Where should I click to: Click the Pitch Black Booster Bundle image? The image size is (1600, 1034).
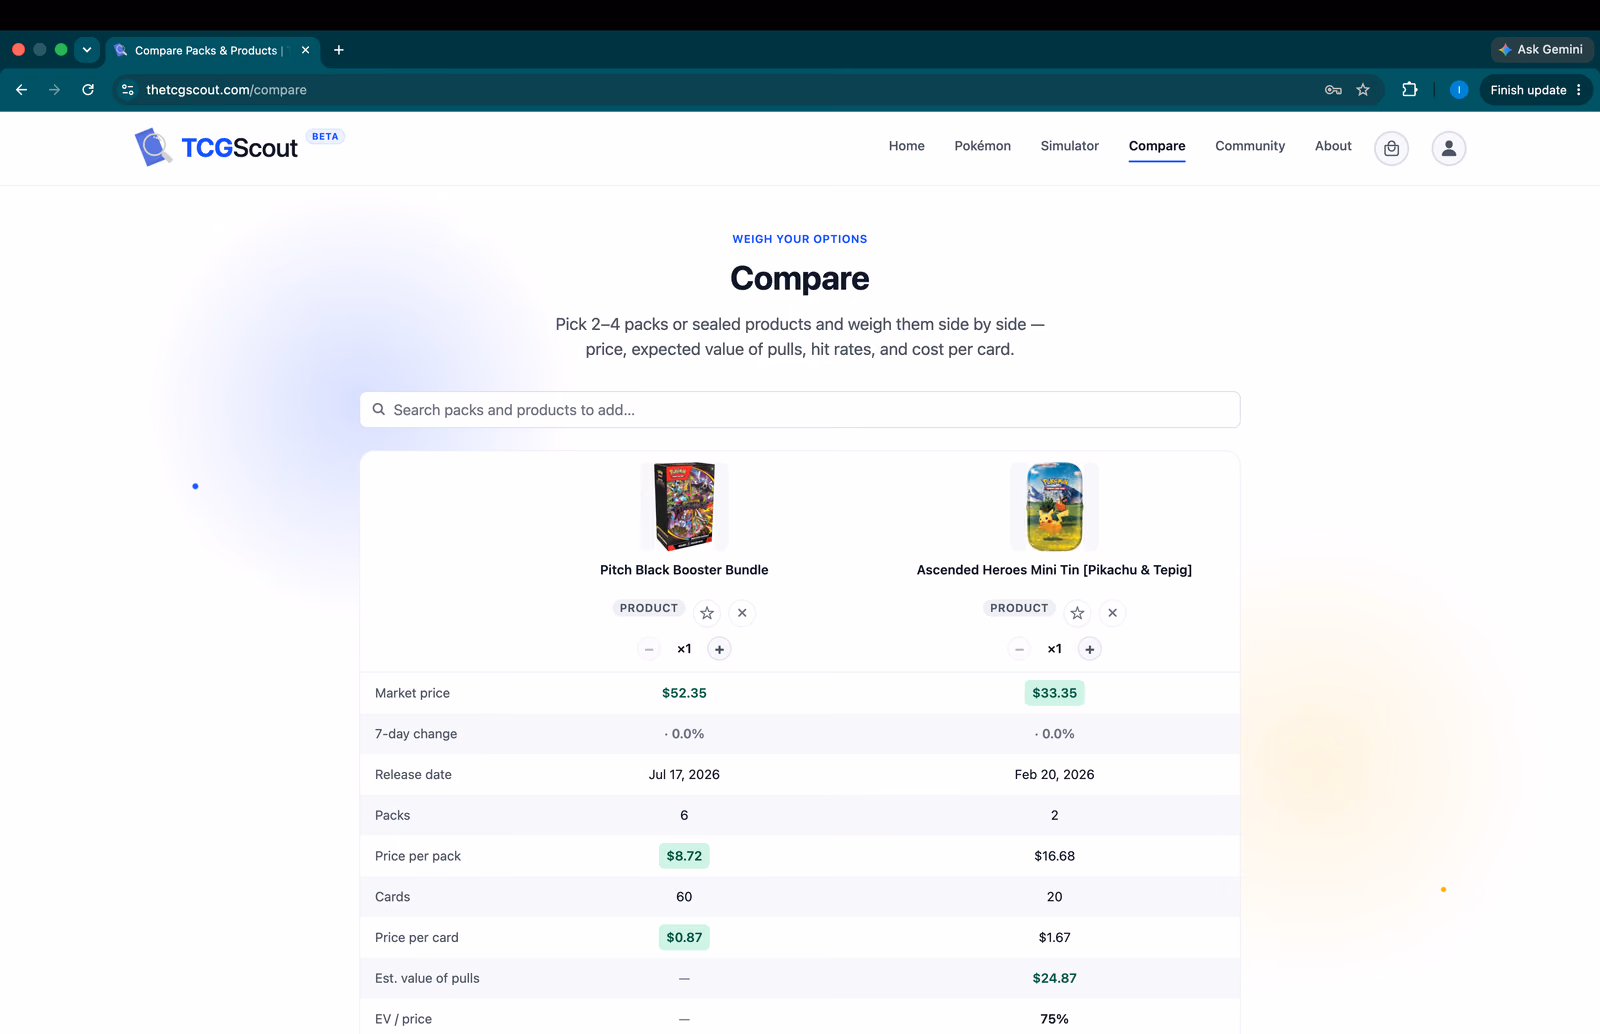(684, 506)
